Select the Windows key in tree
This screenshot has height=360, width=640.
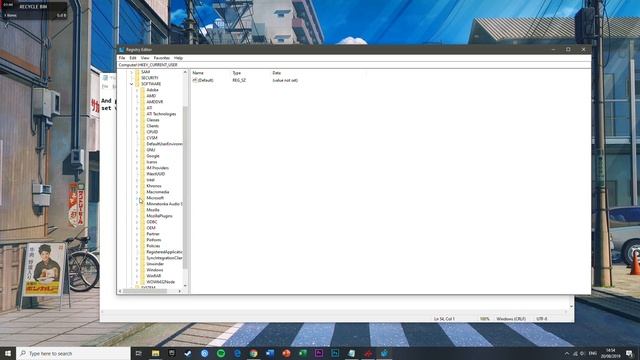click(155, 270)
